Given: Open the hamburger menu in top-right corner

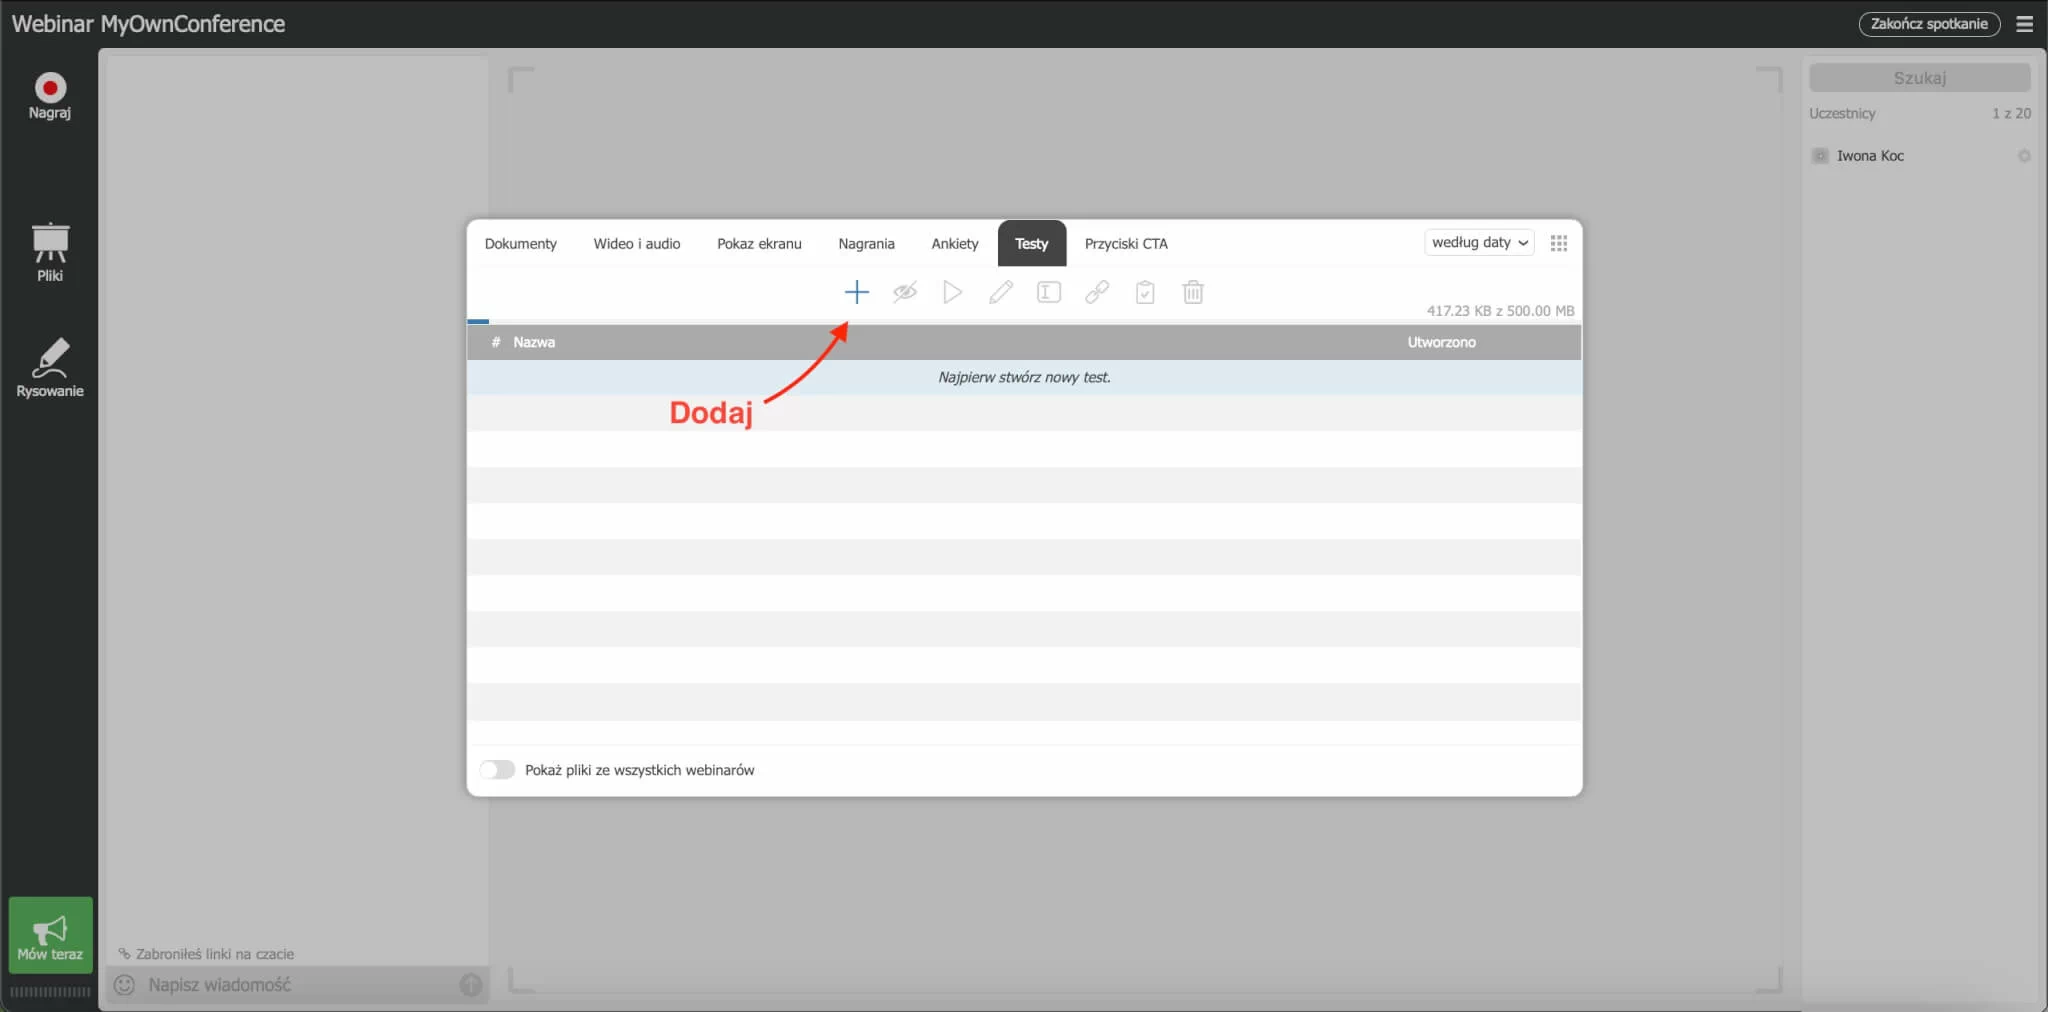Looking at the screenshot, I should click(2025, 24).
